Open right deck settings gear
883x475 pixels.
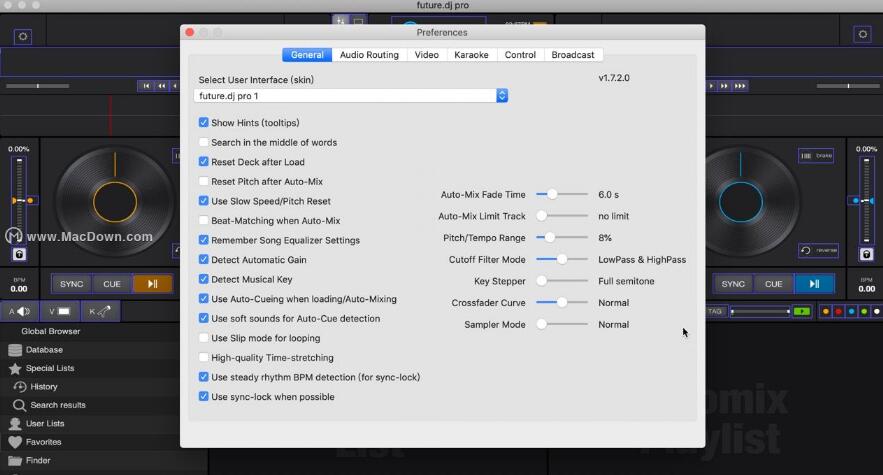pos(862,34)
